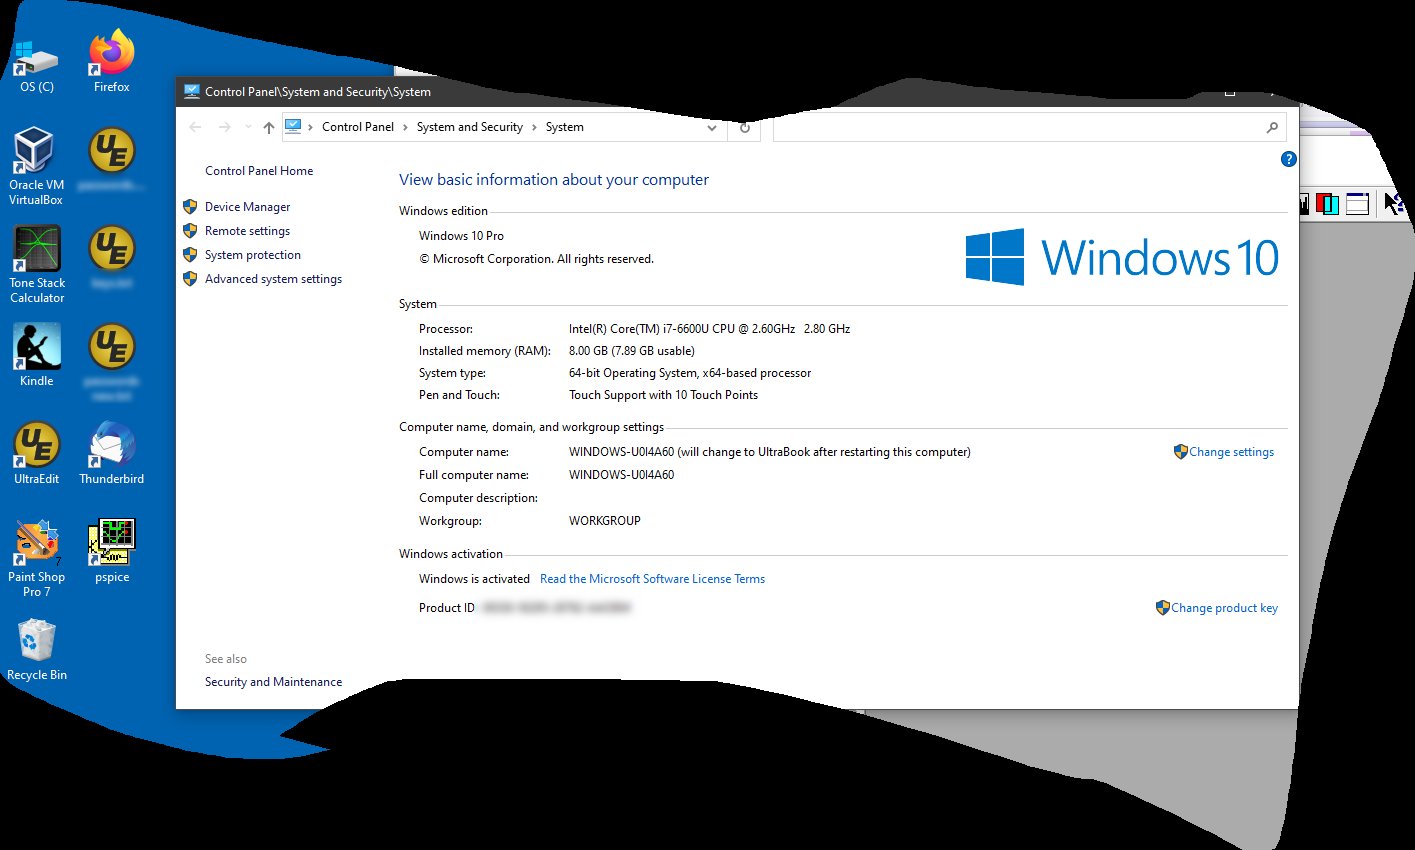Click the Forward arrow in System window
The height and width of the screenshot is (850, 1415).
pyautogui.click(x=225, y=127)
